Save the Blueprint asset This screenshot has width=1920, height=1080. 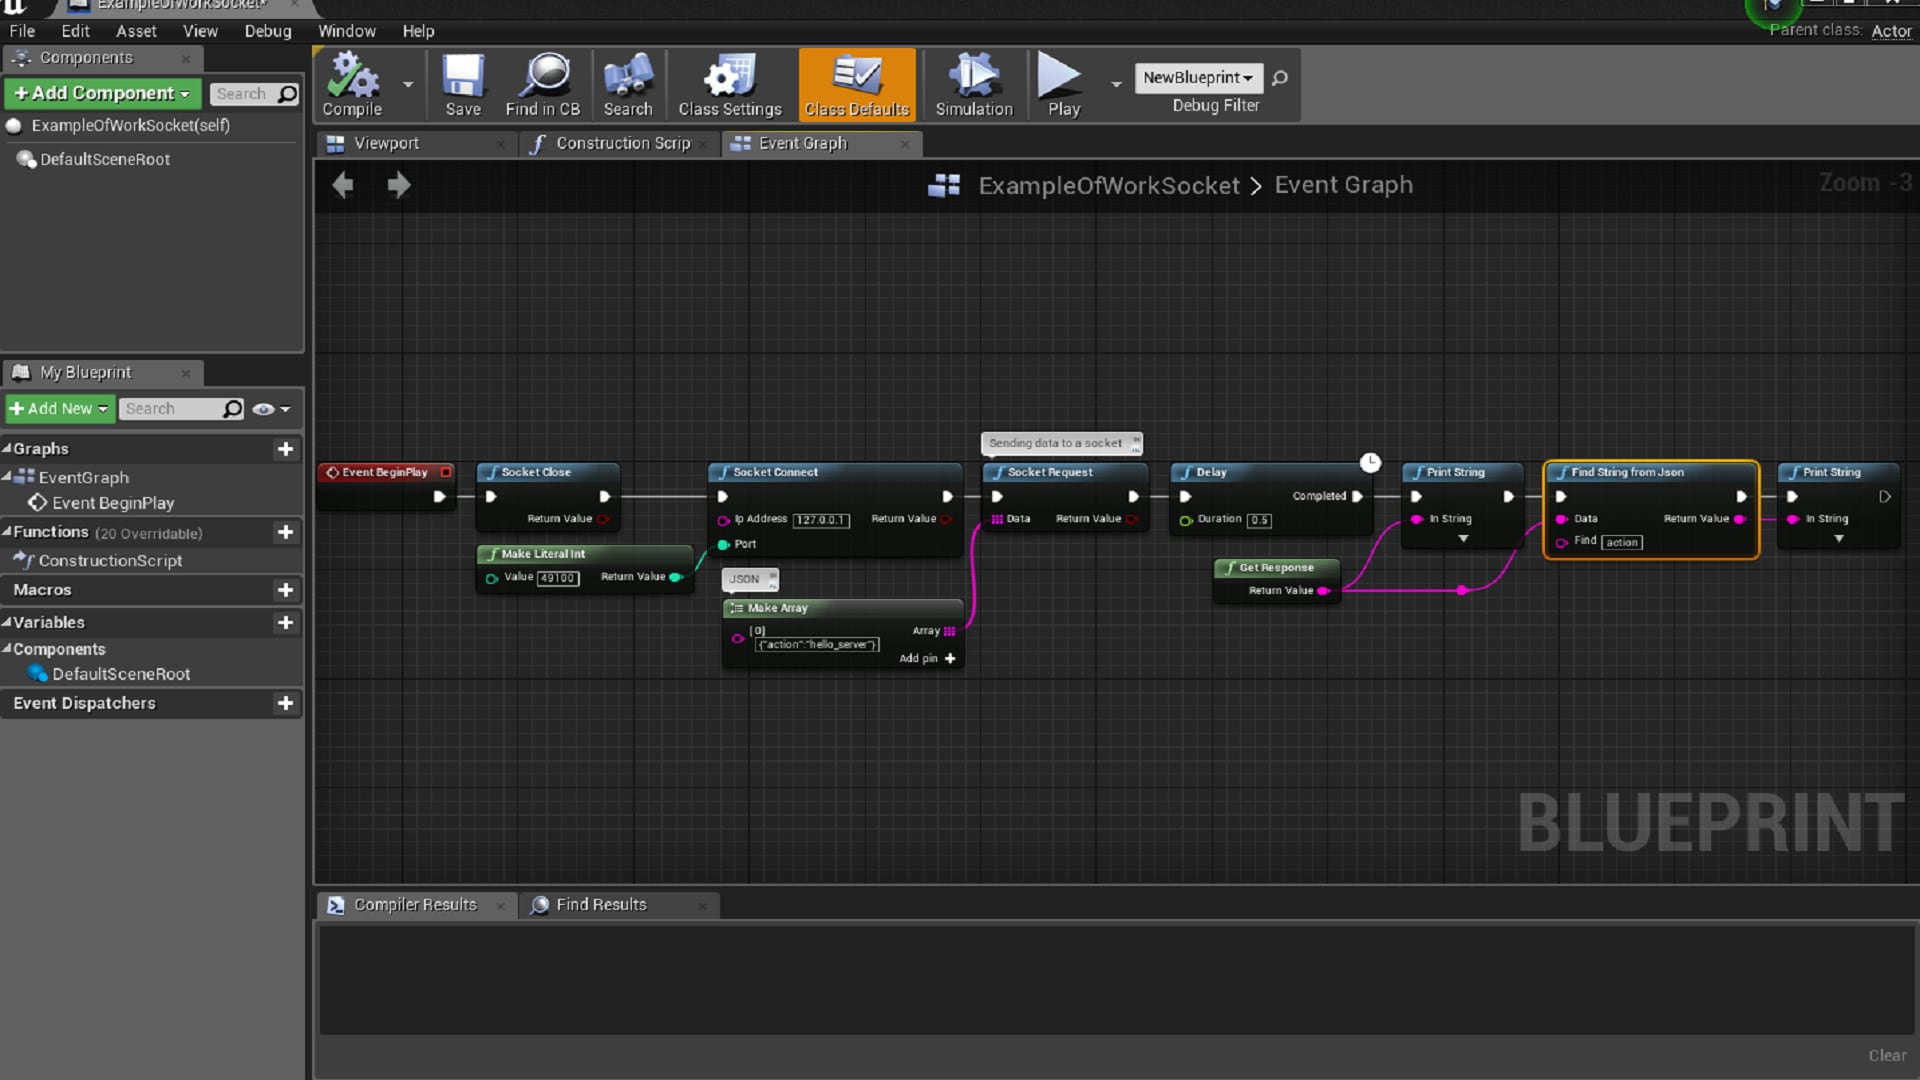point(462,85)
